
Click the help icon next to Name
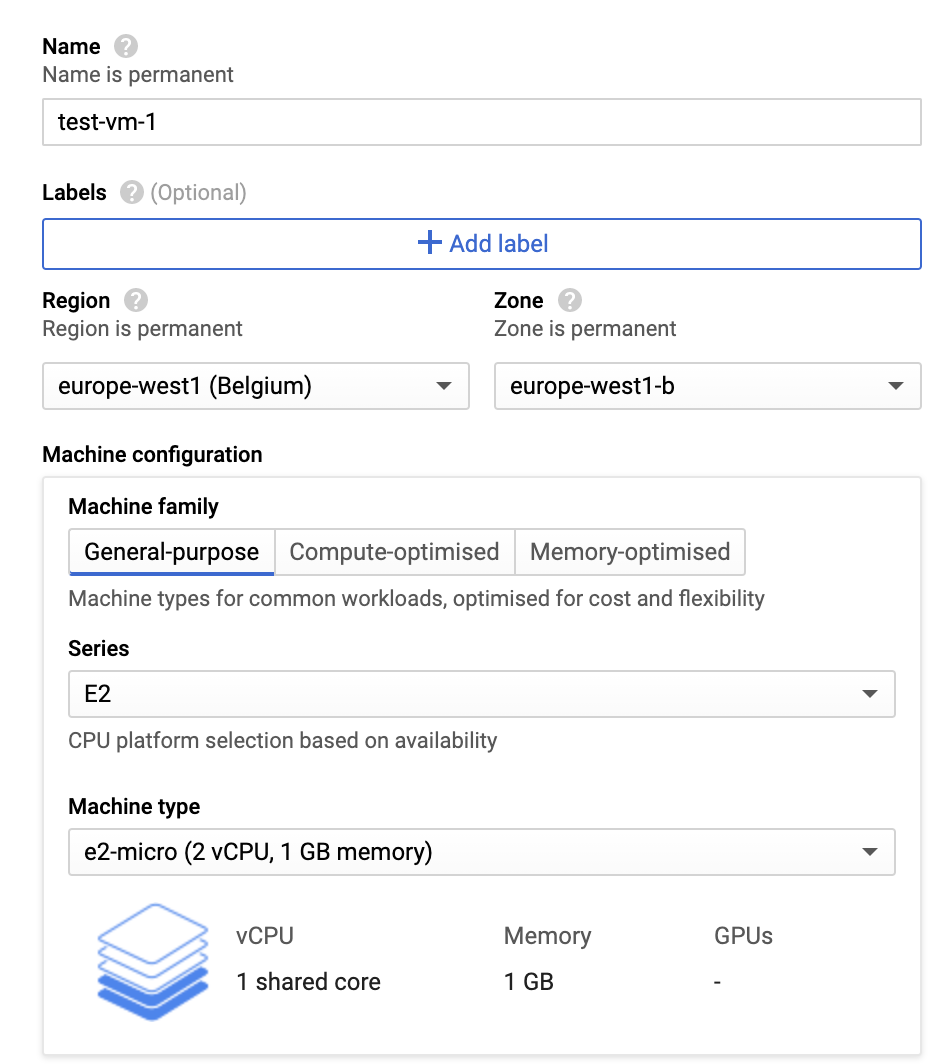point(126,47)
